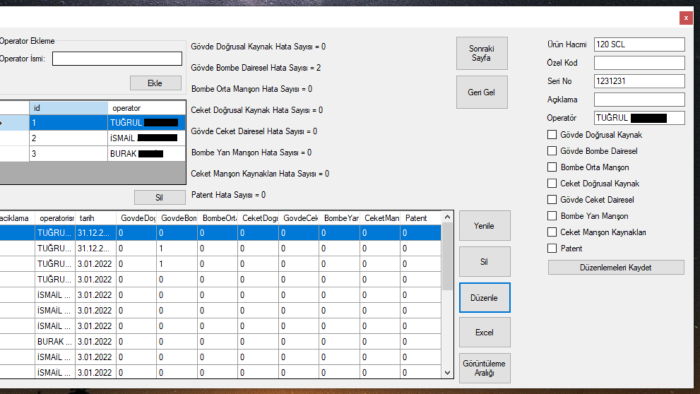
Task: Click the grid scrollbar down arrow
Action: [x=447, y=373]
